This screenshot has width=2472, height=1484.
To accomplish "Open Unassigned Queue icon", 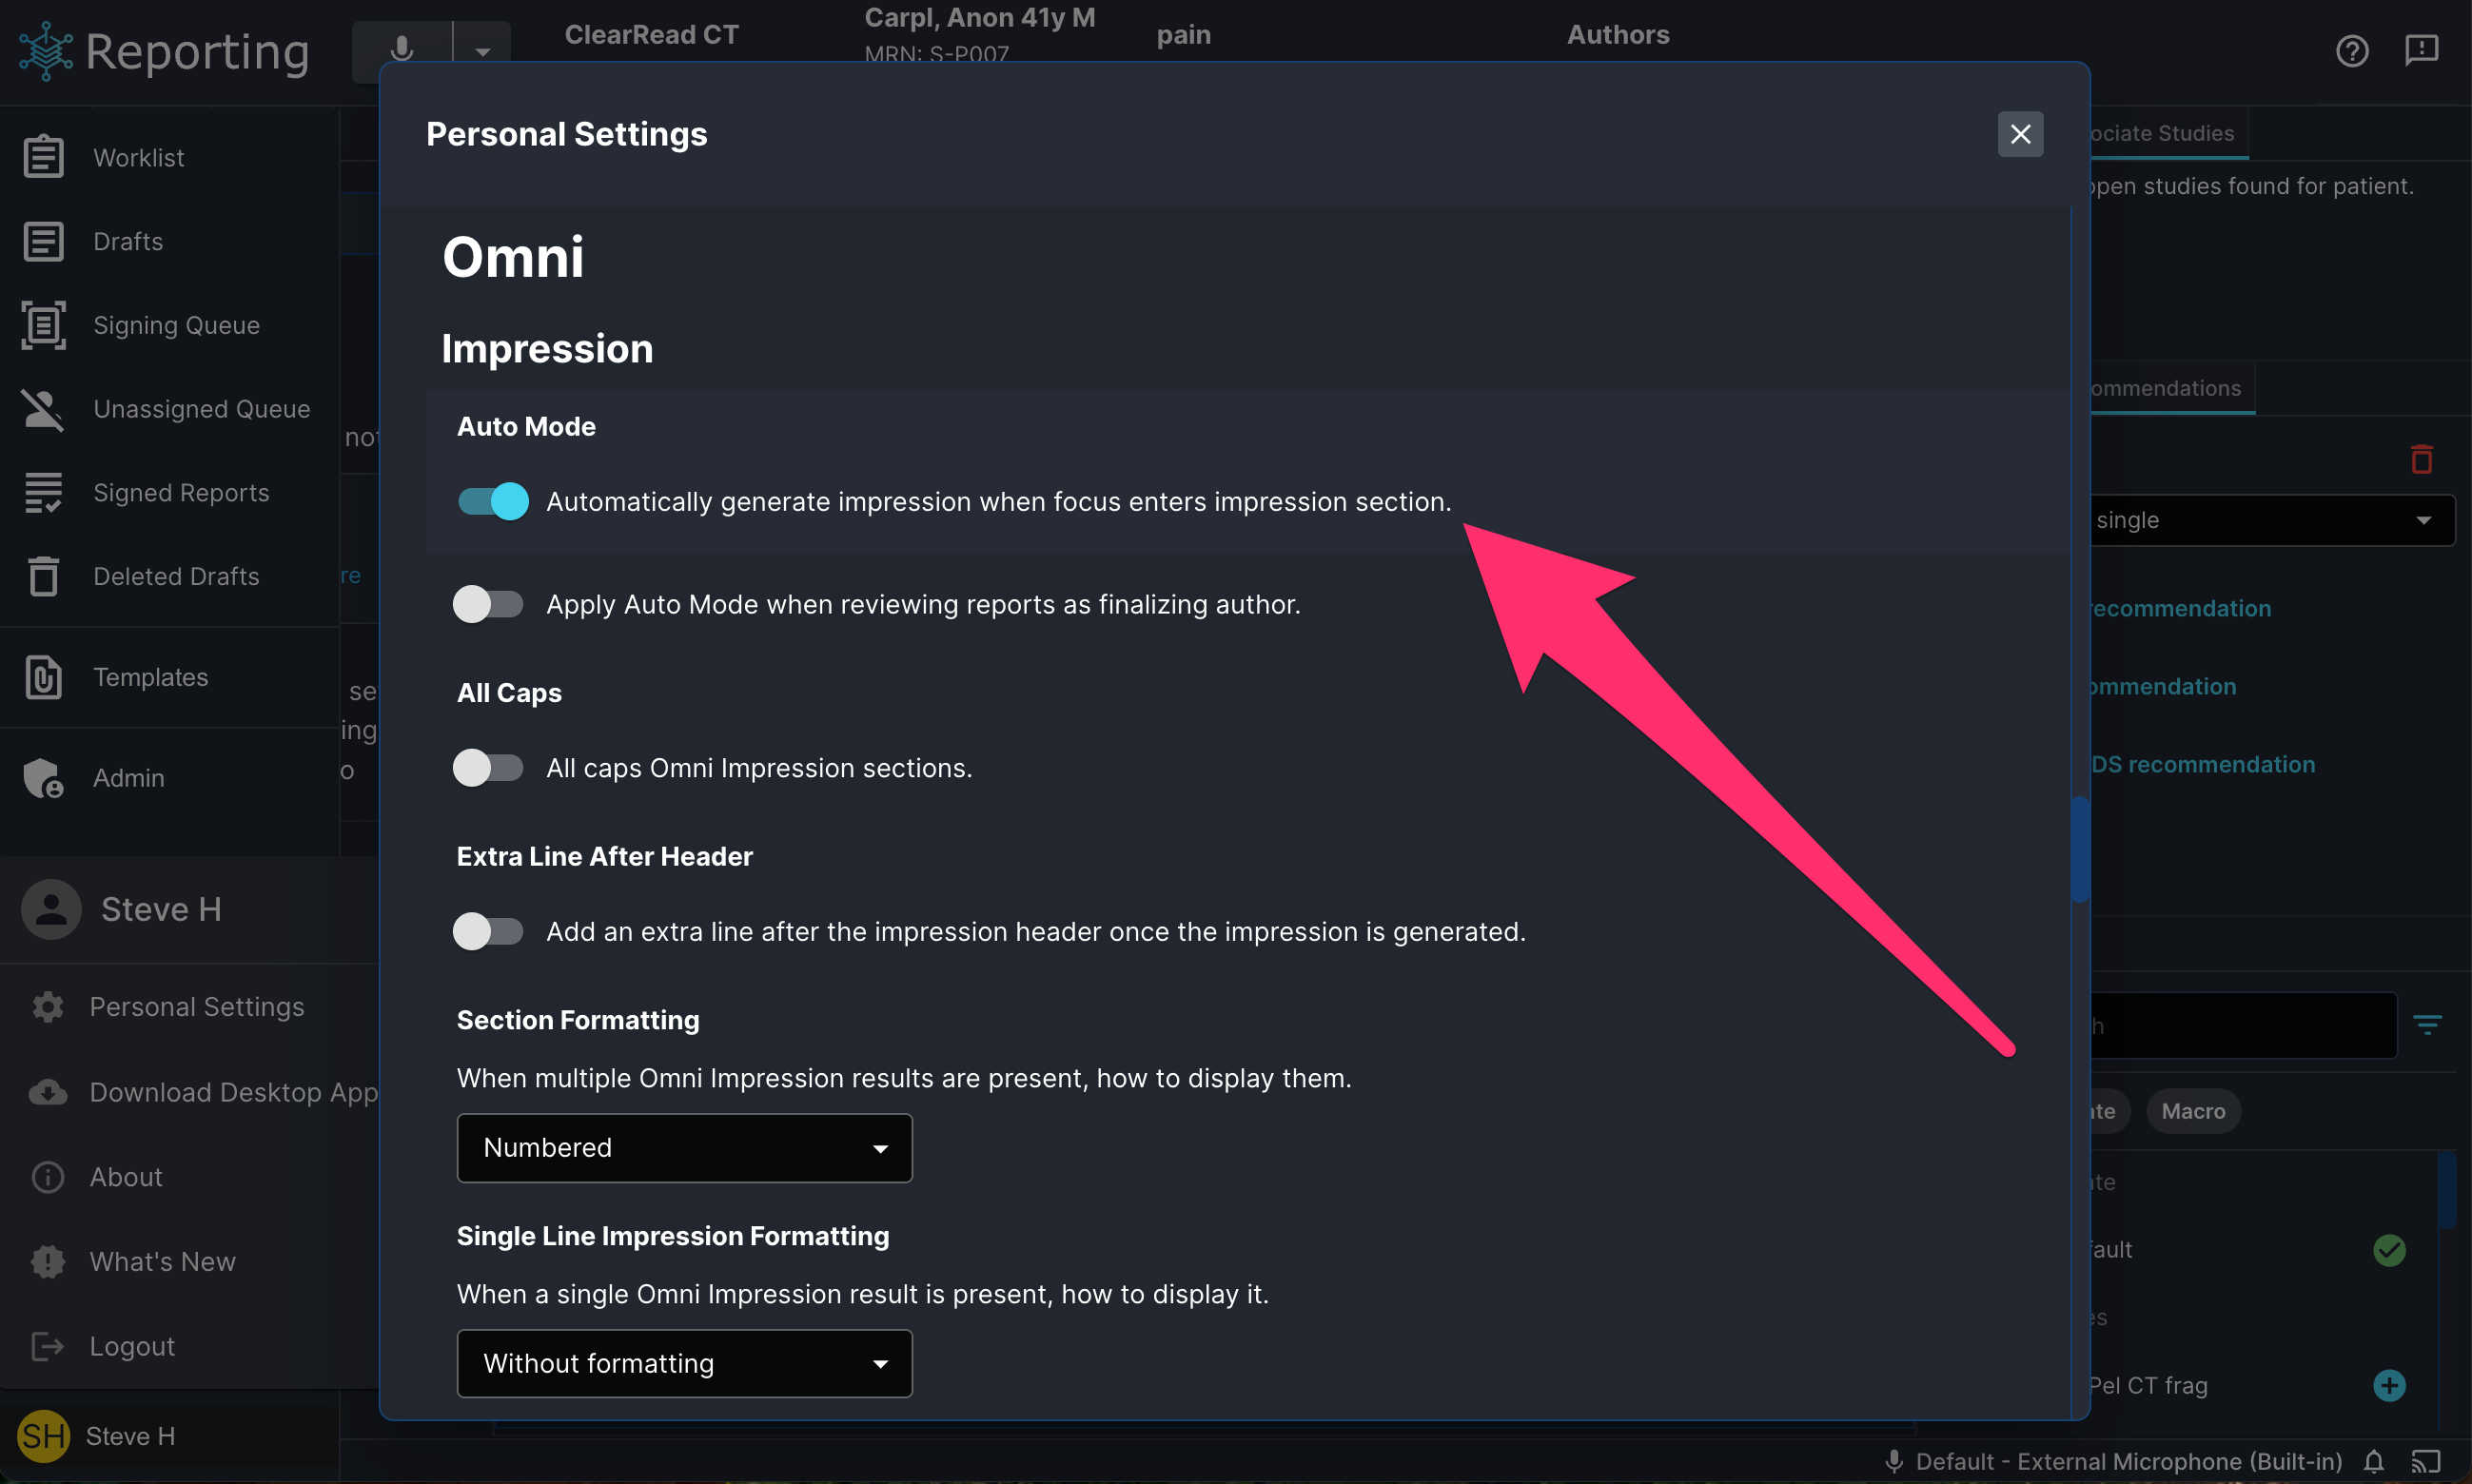I will (x=44, y=409).
